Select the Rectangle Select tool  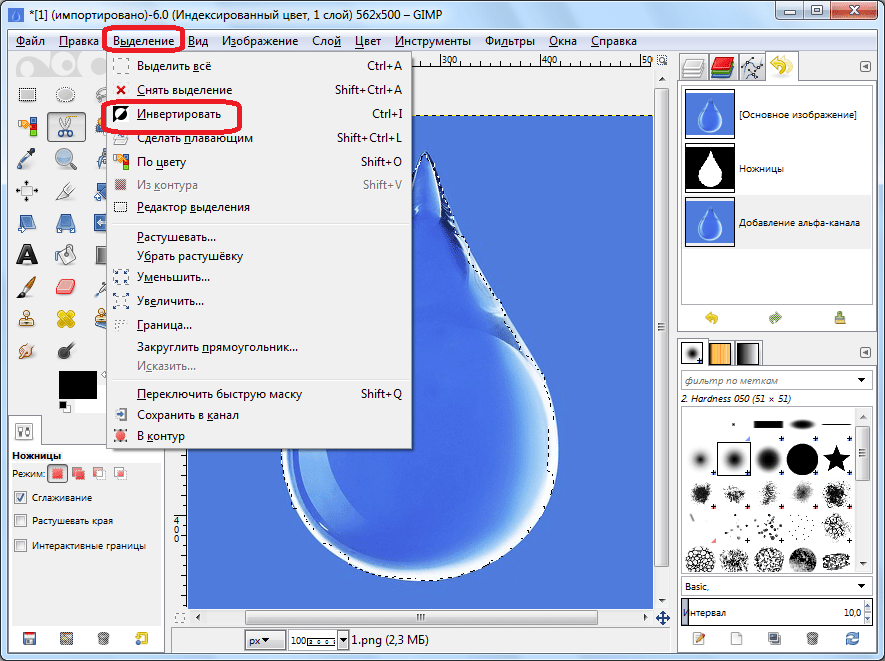27,95
